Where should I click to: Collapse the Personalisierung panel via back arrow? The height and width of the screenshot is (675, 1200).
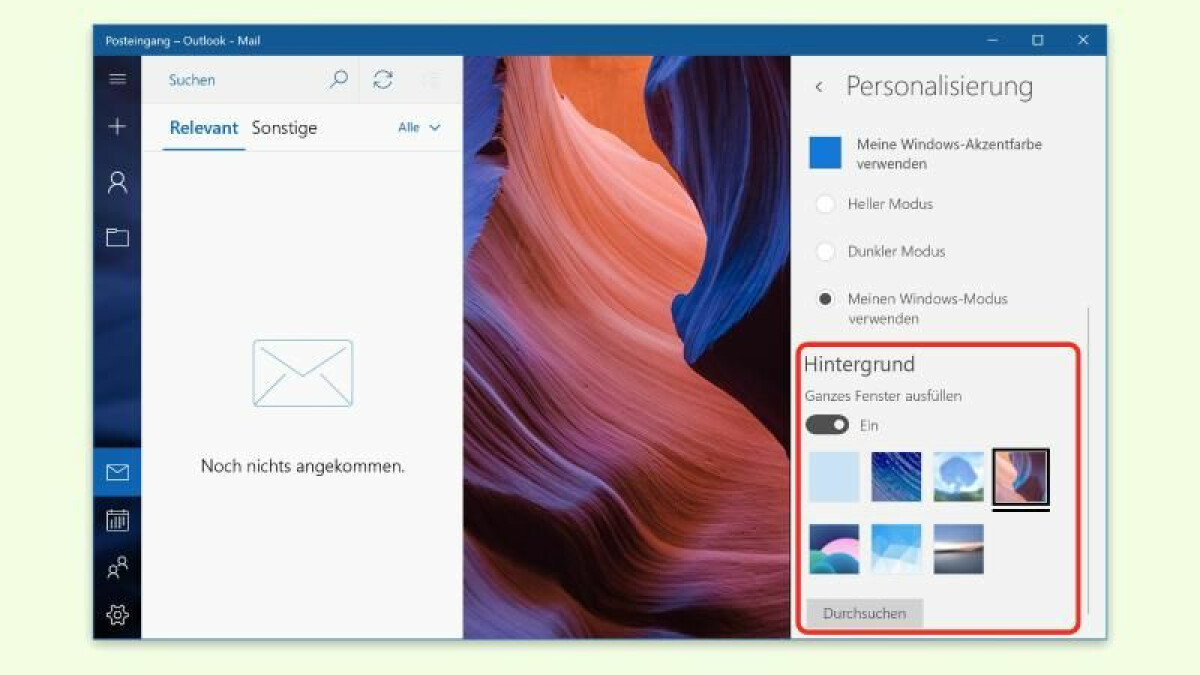(819, 87)
